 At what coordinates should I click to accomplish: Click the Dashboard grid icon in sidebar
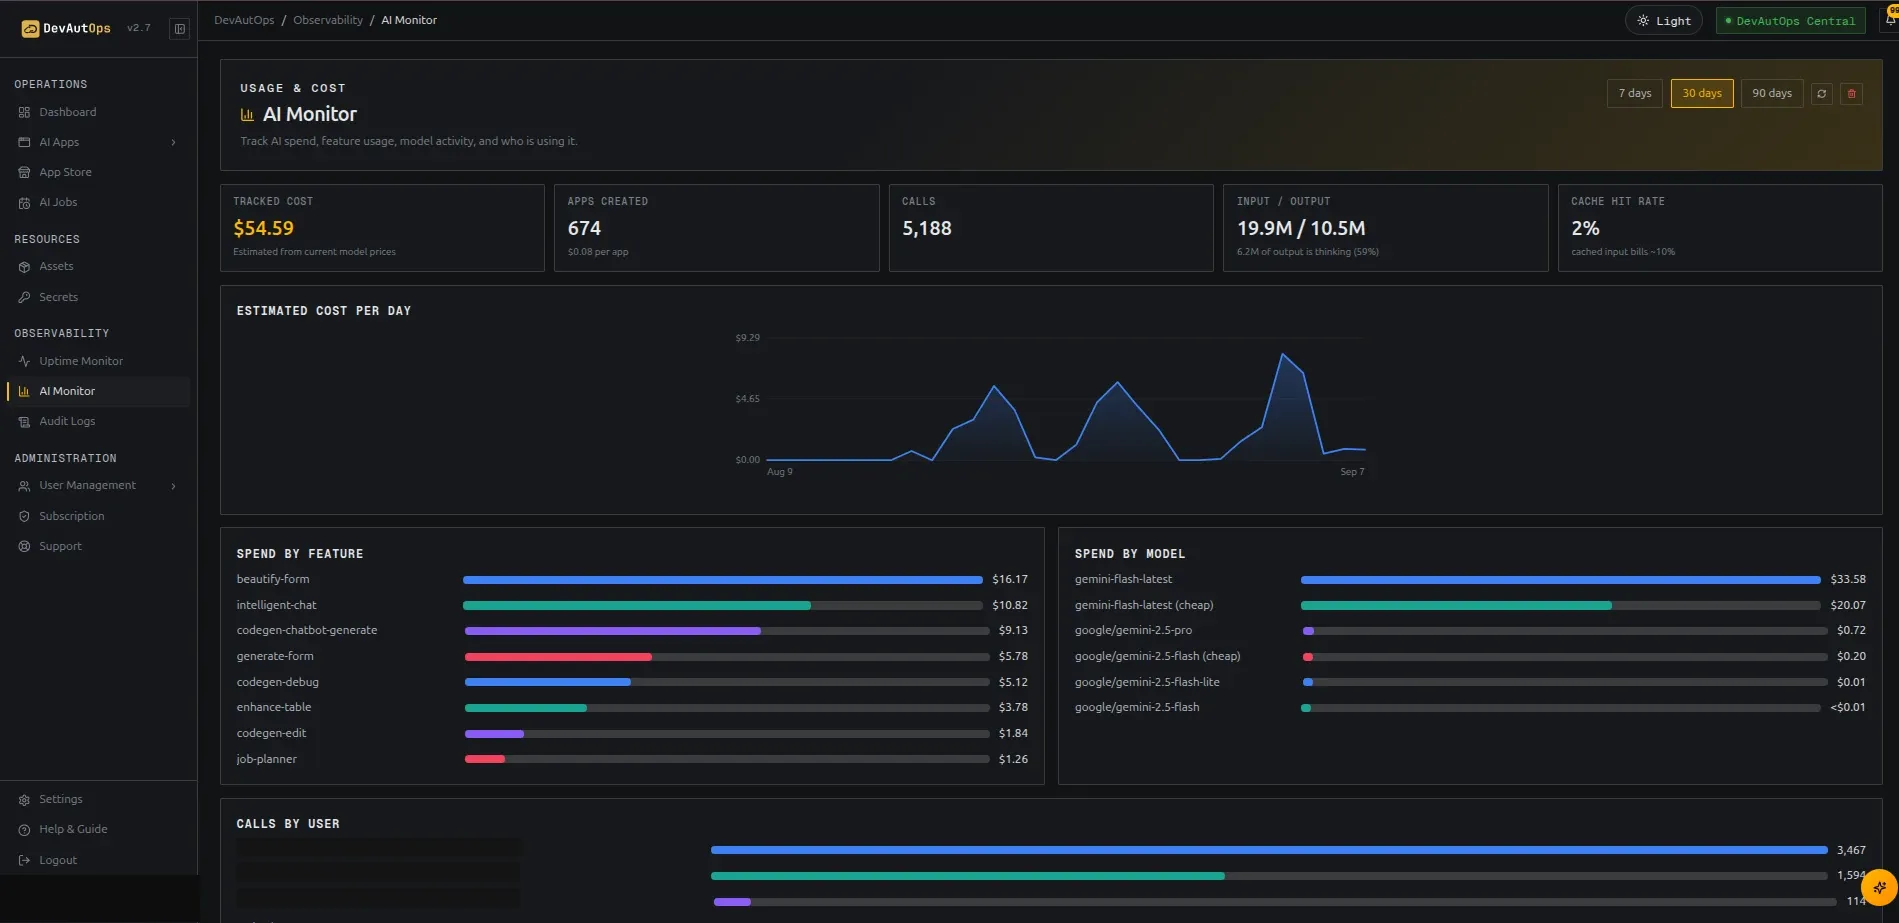[24, 113]
